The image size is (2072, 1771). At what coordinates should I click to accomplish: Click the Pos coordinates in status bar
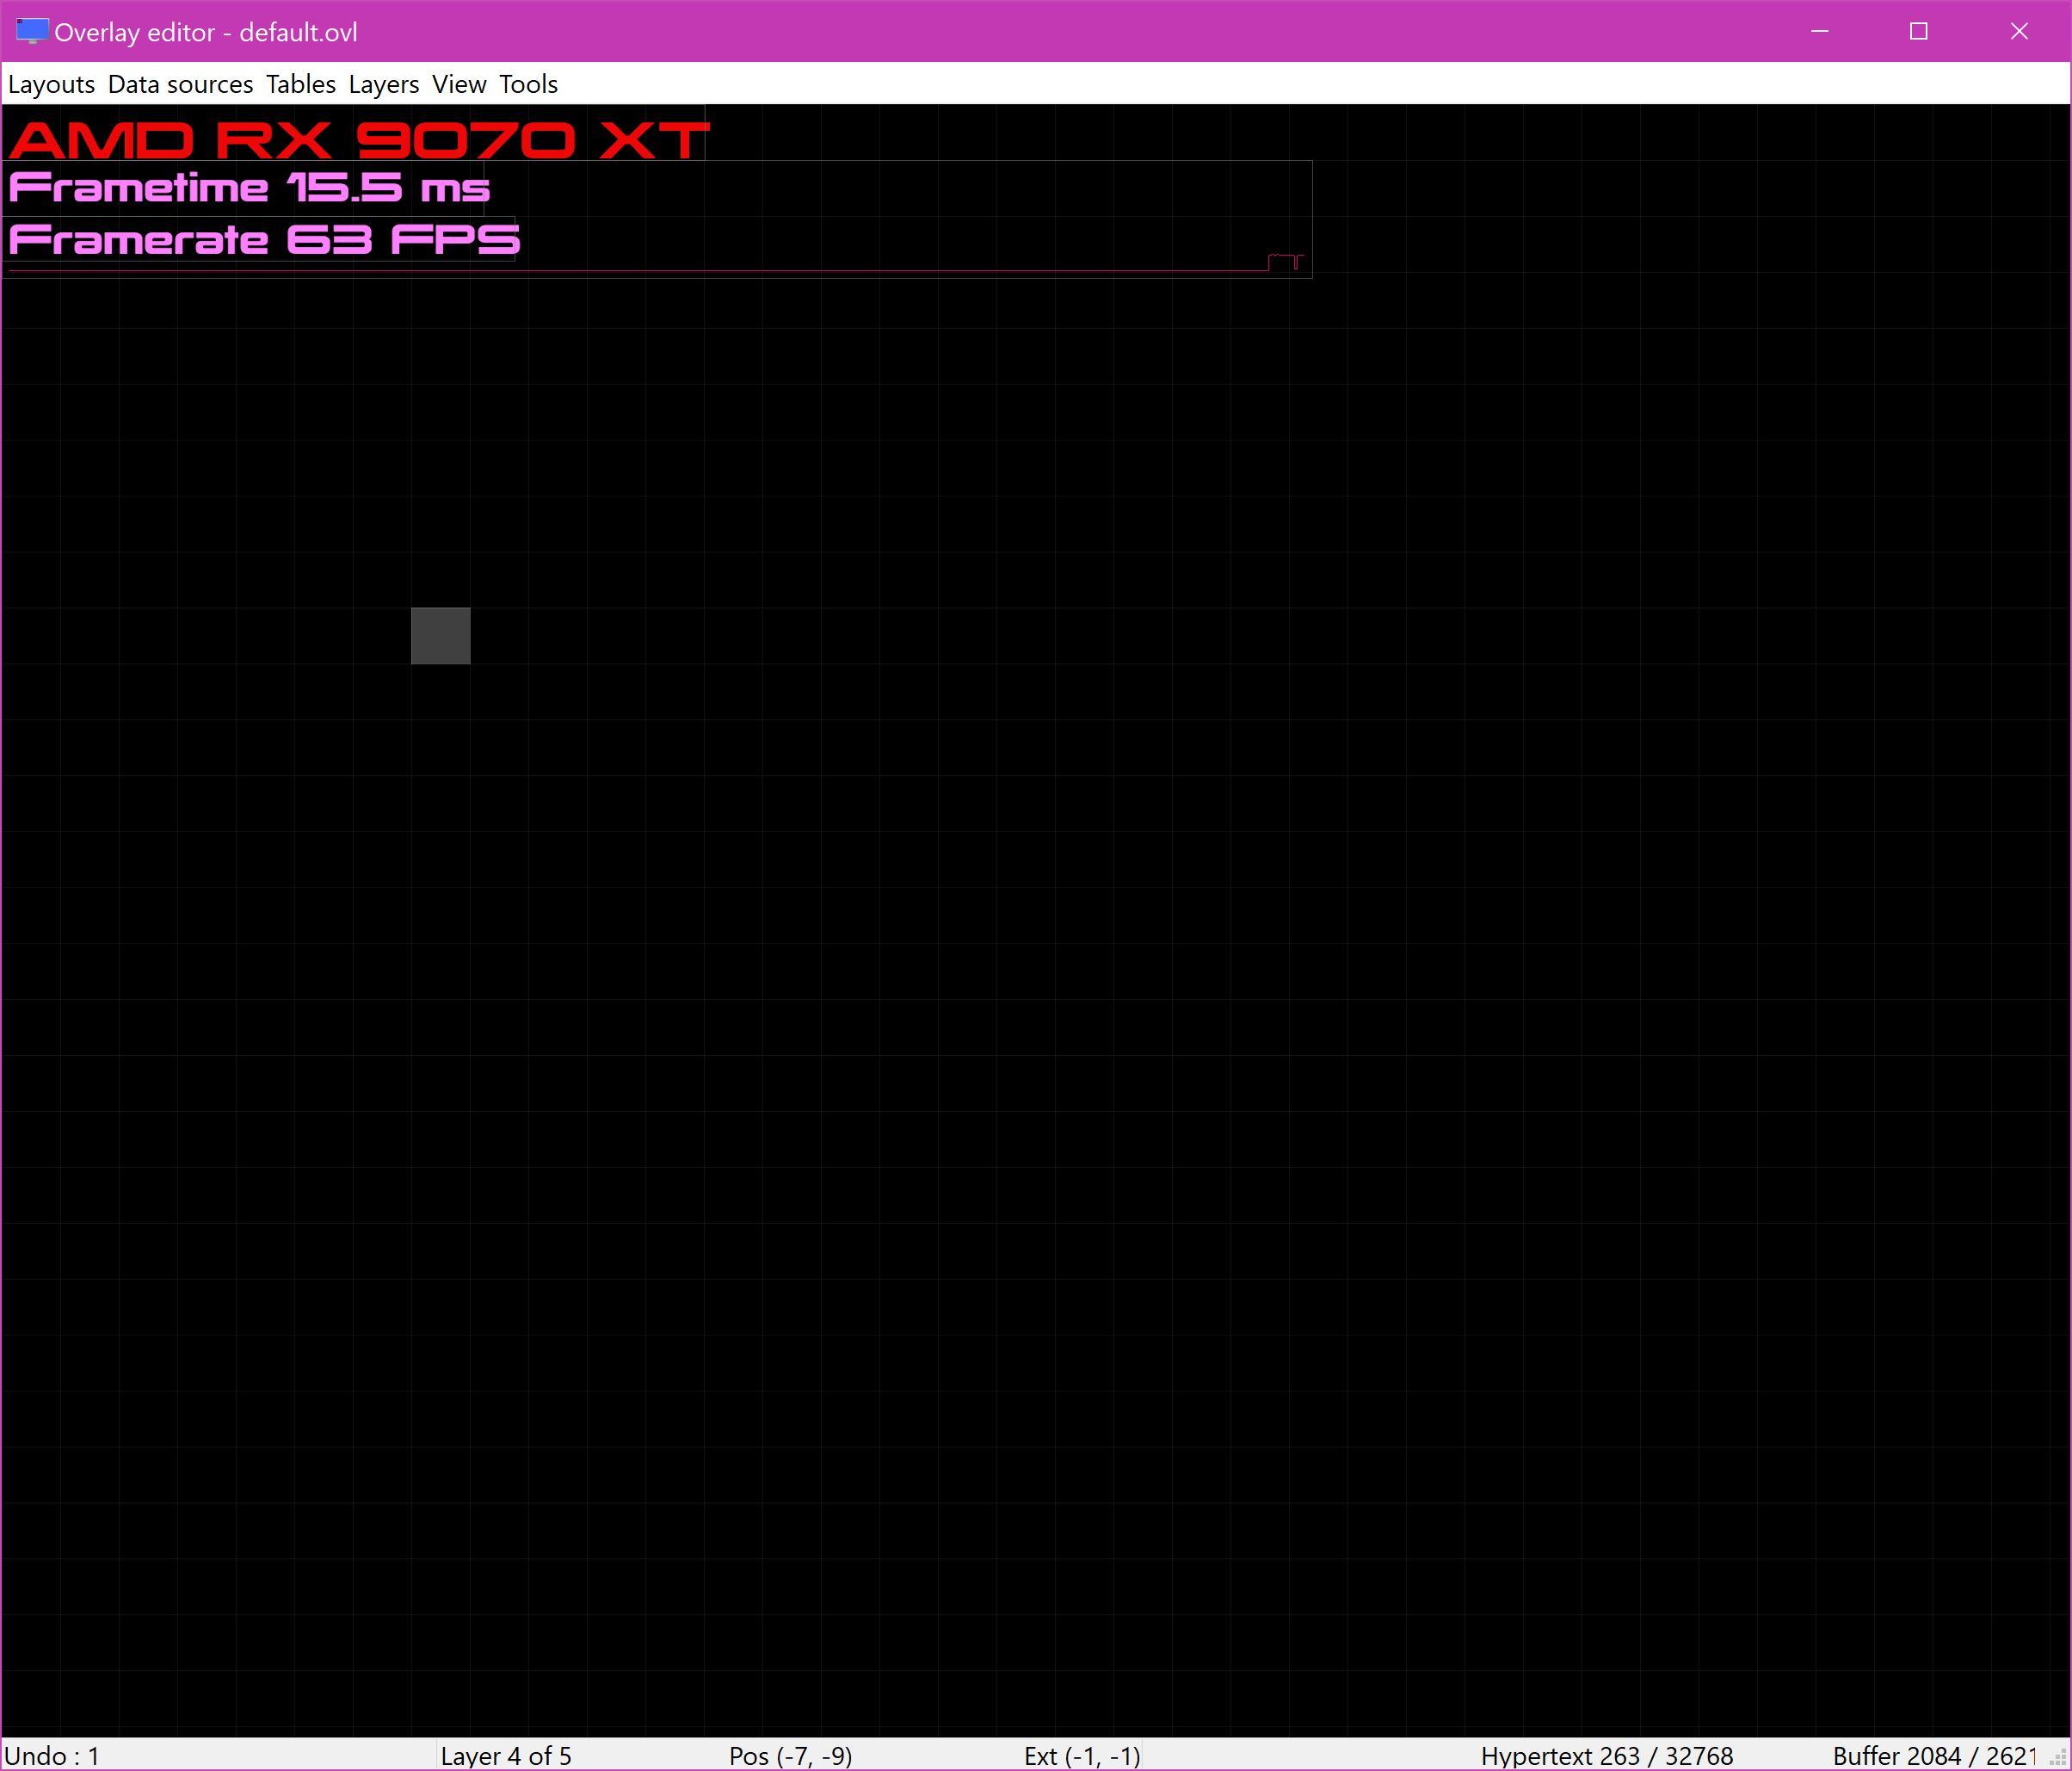pyautogui.click(x=790, y=1755)
